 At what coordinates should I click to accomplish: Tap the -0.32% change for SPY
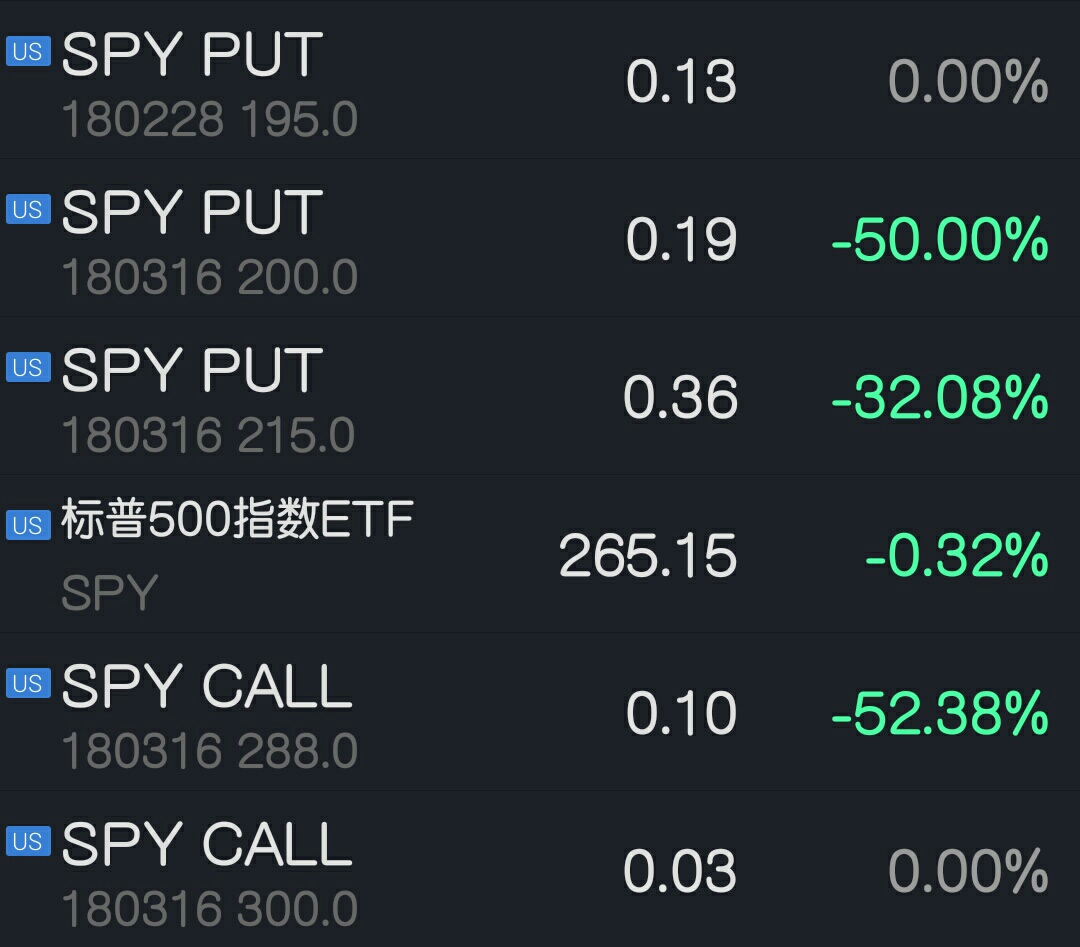point(957,555)
